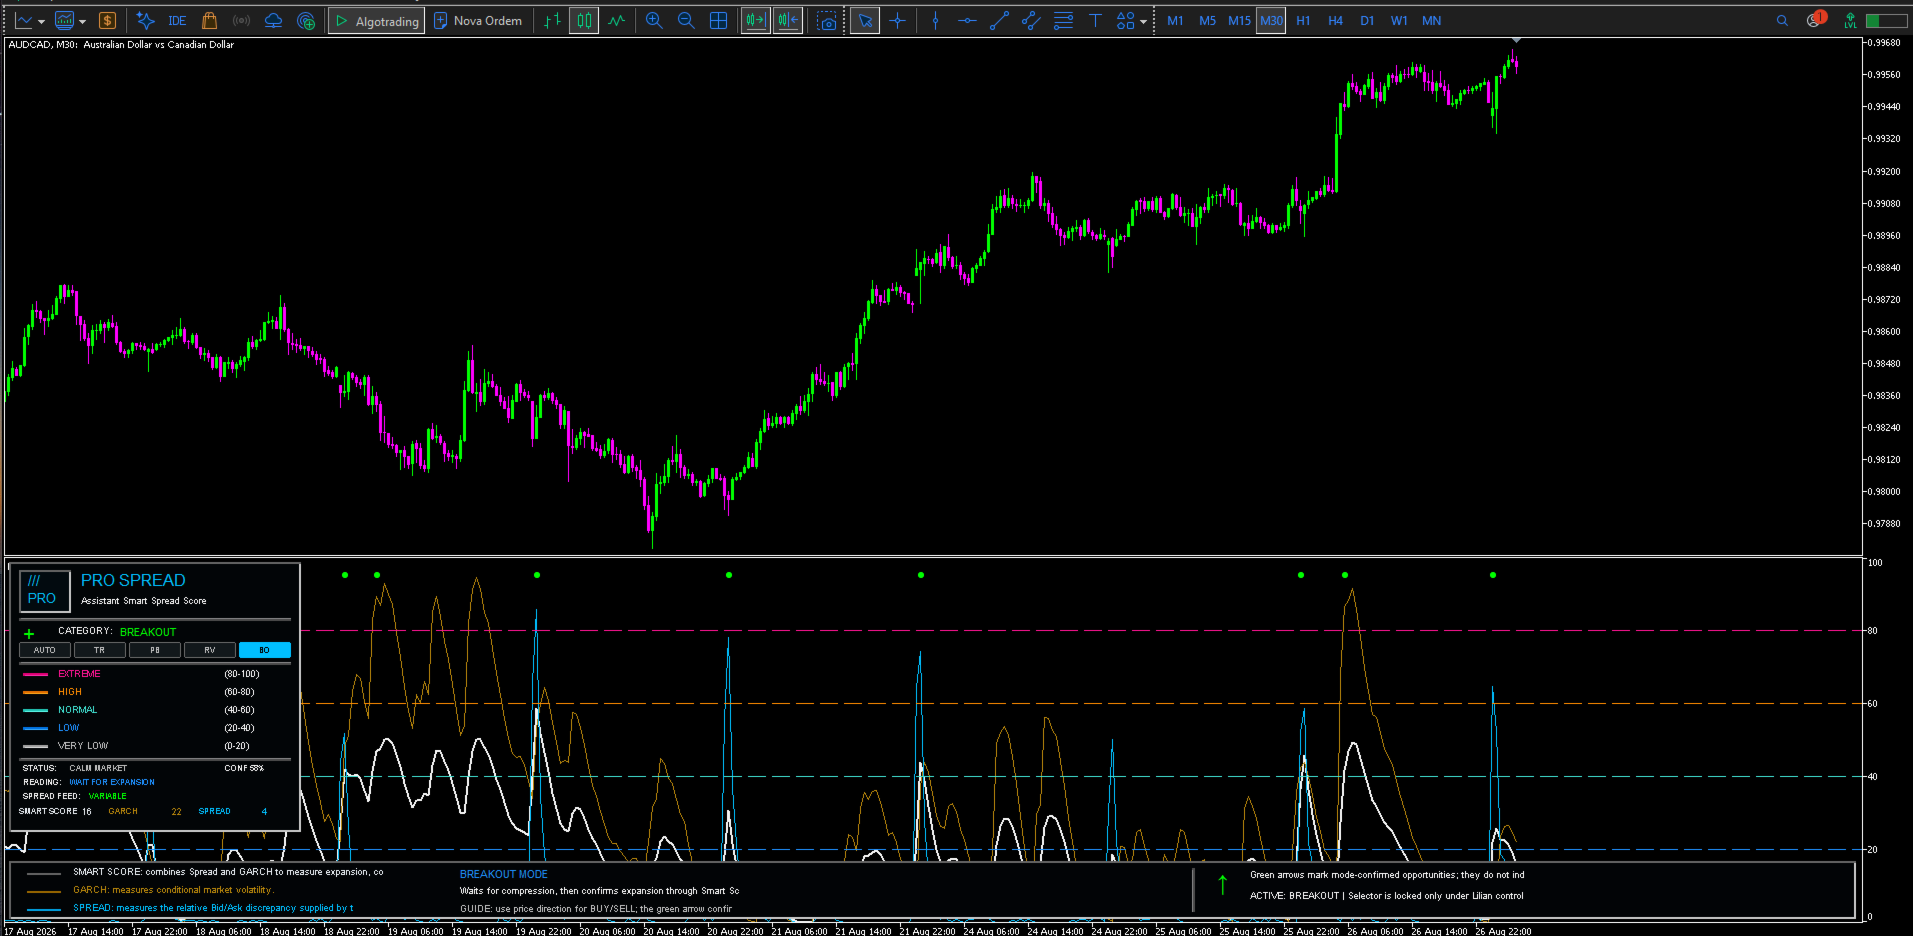
Task: Click the blue sparkle star icon
Action: 145,21
